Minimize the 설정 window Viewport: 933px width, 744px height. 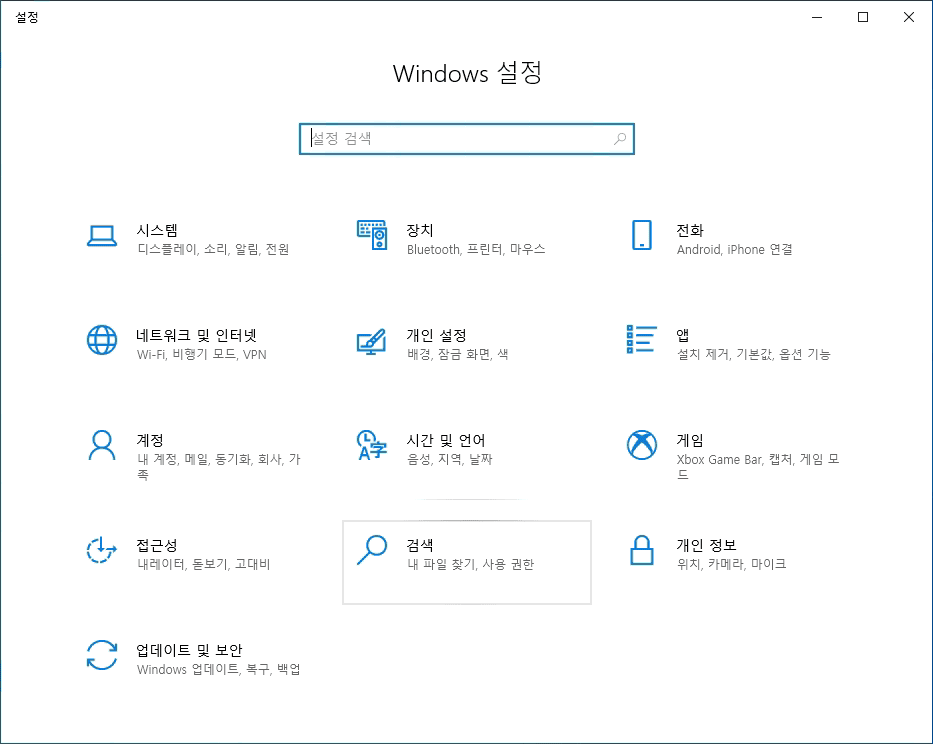point(817,17)
